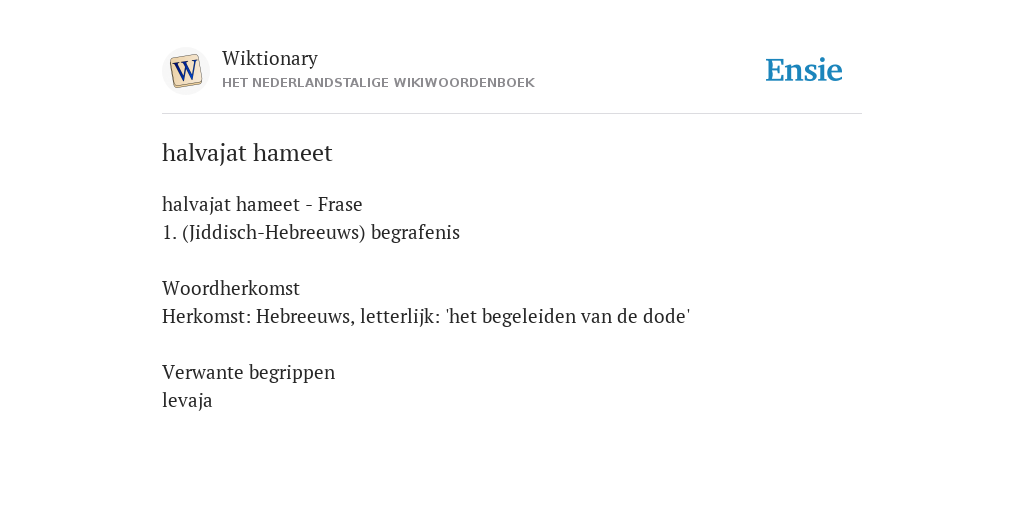1024x512 pixels.
Task: Click the horizontal divider below the header
Action: [x=512, y=114]
